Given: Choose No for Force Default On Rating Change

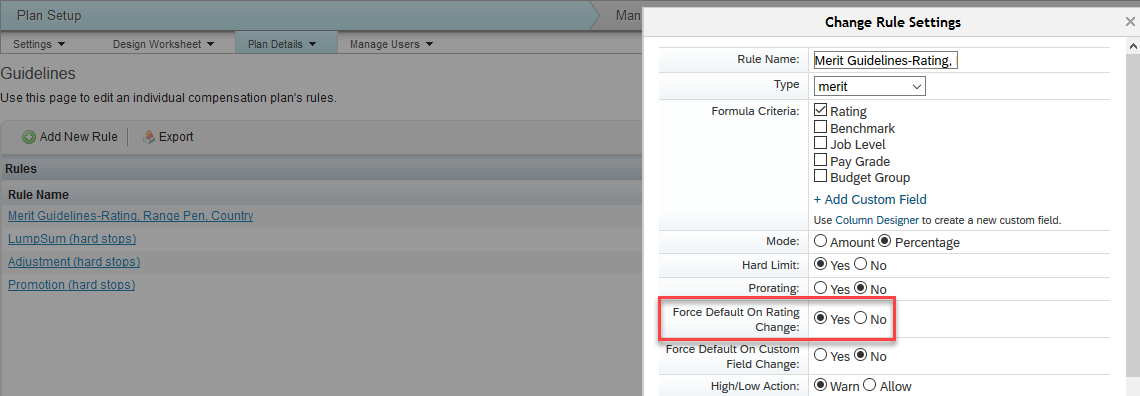Looking at the screenshot, I should coord(861,318).
